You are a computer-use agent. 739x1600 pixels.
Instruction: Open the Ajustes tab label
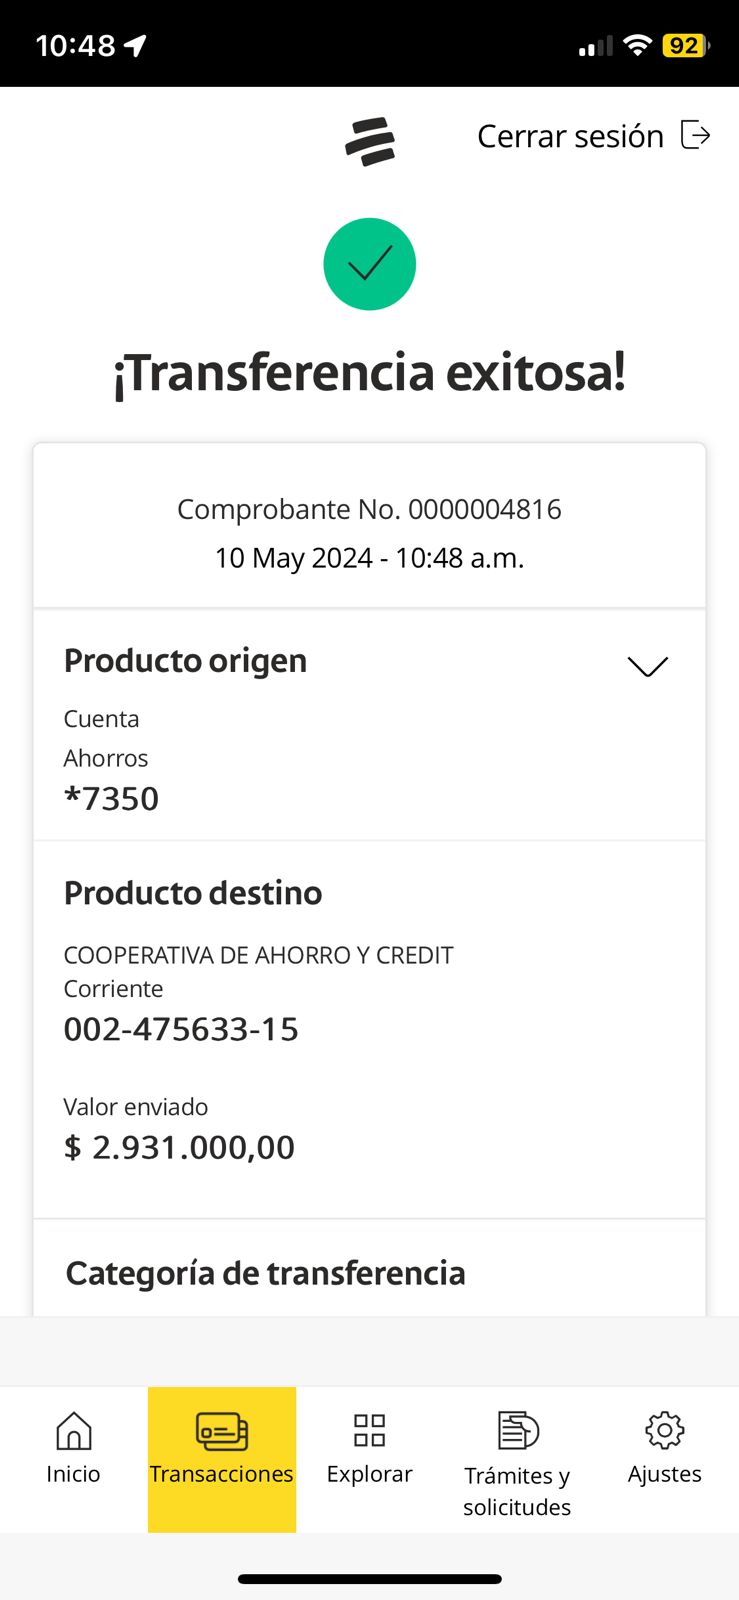point(664,1474)
